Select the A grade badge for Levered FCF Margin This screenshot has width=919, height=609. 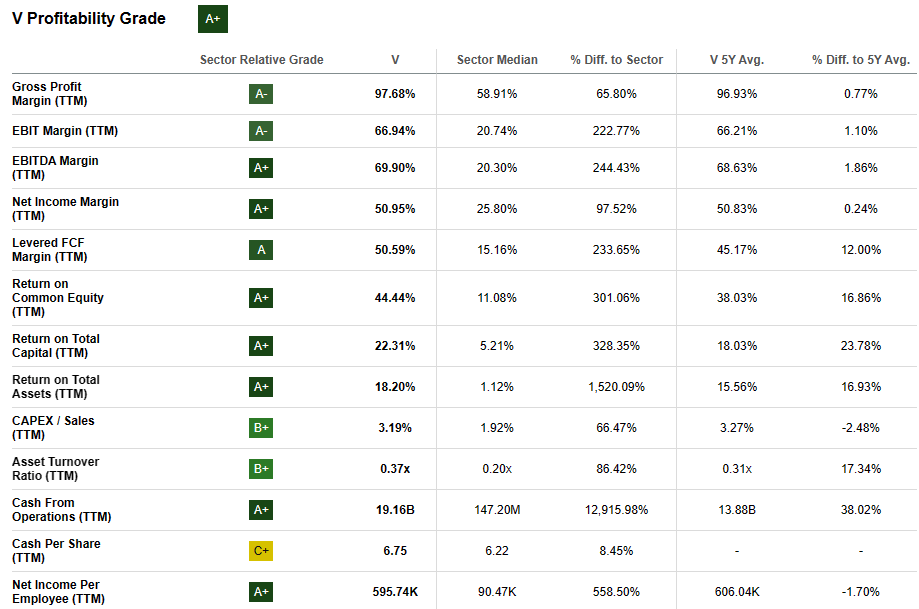[261, 250]
